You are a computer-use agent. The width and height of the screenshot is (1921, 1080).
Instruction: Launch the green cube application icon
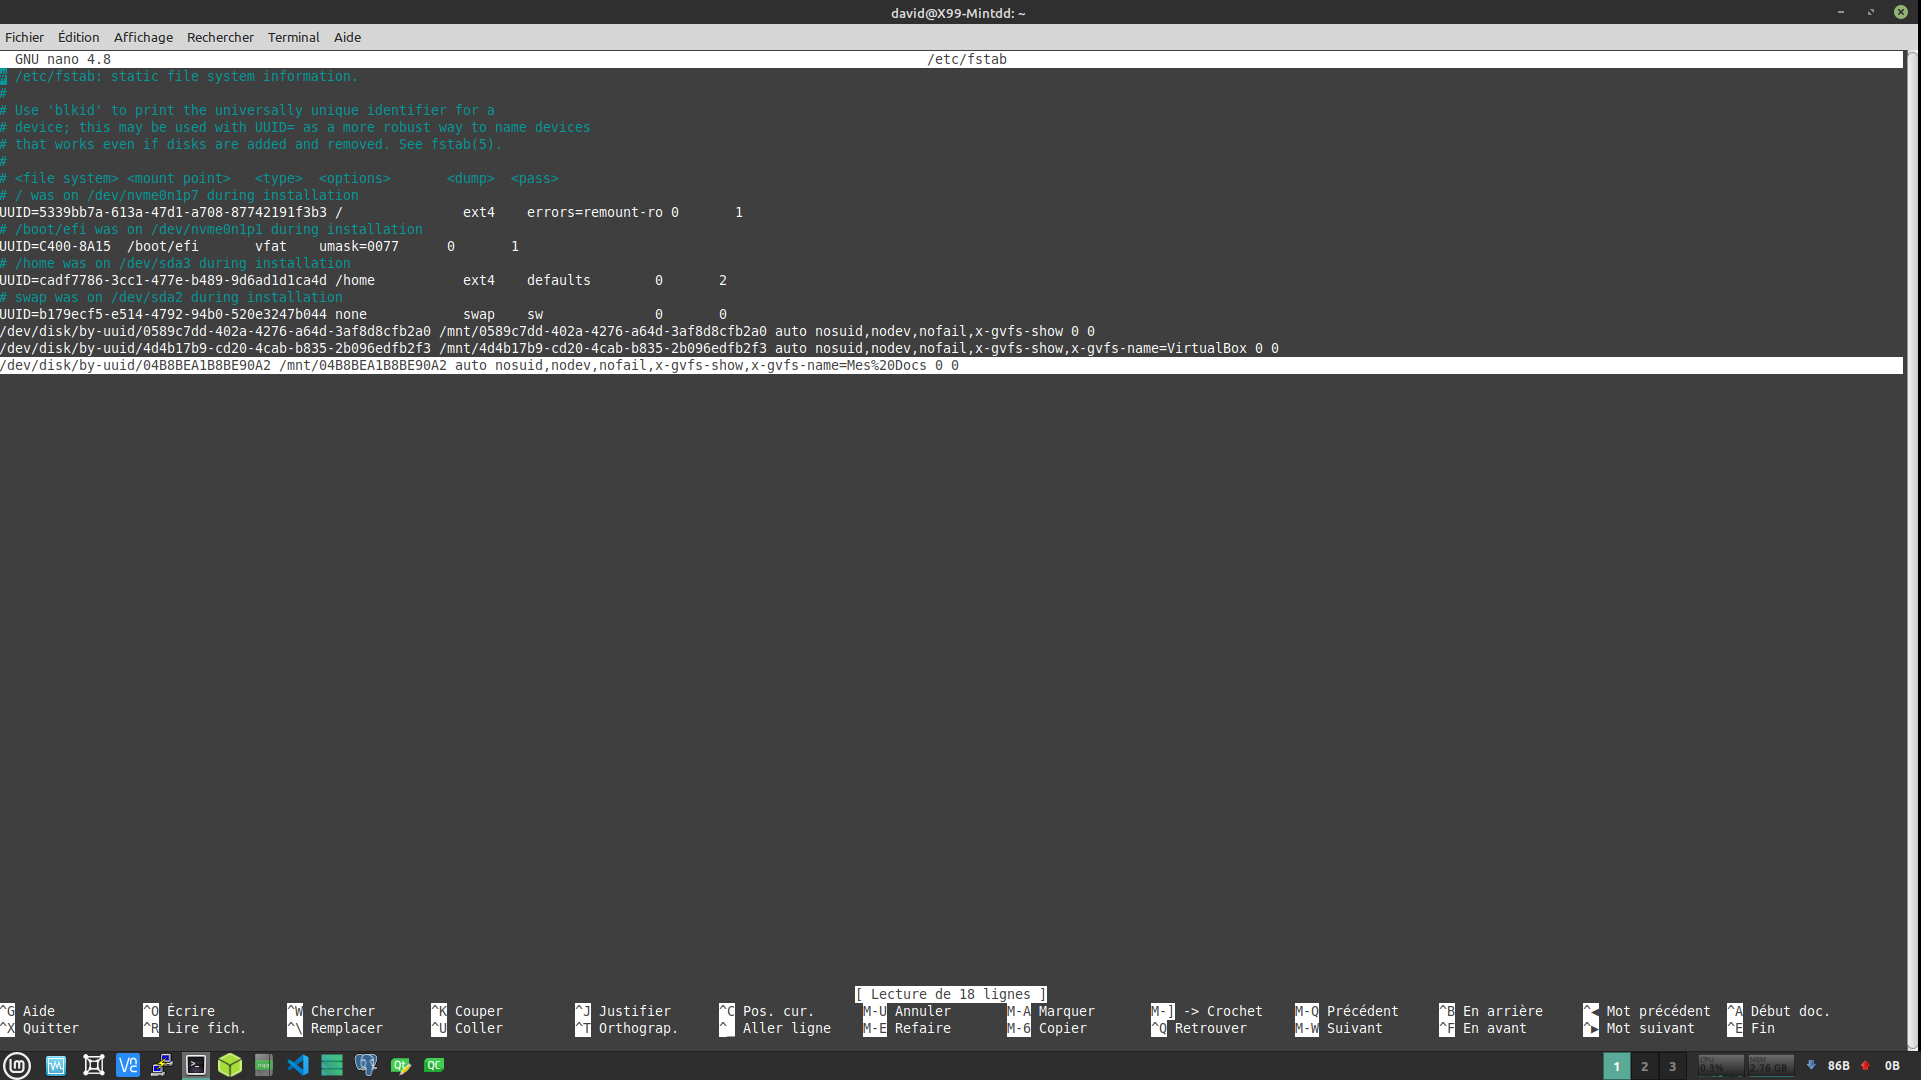[230, 1065]
